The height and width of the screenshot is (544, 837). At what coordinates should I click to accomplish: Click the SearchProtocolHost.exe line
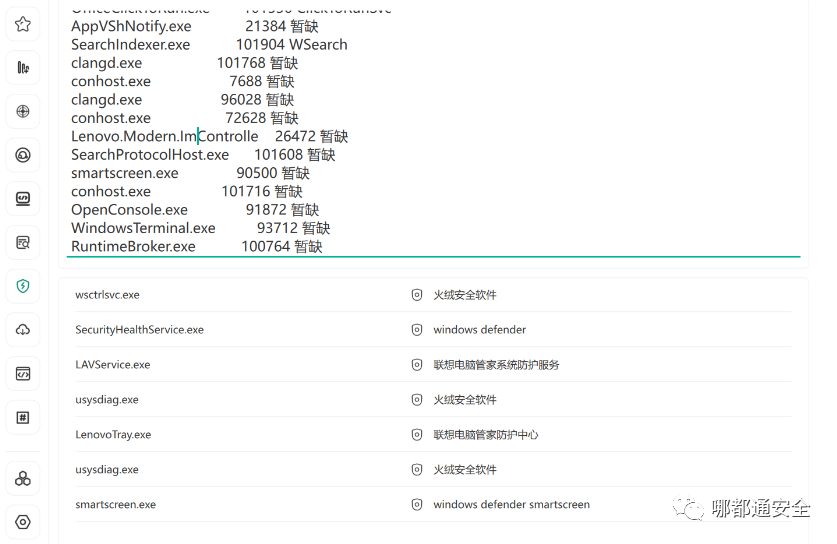coord(203,155)
